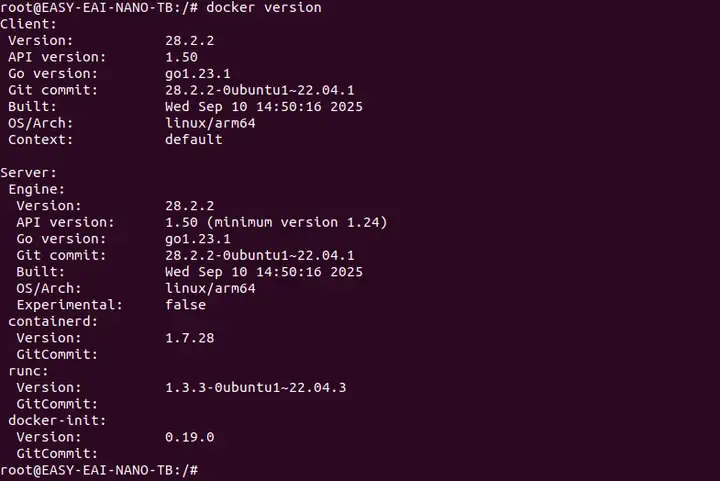Screen dimensions: 720x481
Task: Click the Server section header
Action: pyautogui.click(x=29, y=172)
